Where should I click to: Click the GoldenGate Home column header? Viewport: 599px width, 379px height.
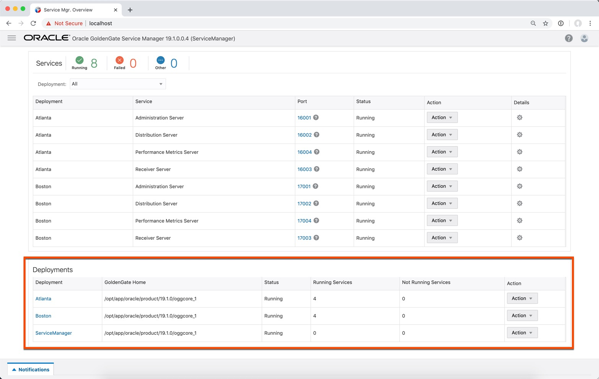tap(125, 282)
